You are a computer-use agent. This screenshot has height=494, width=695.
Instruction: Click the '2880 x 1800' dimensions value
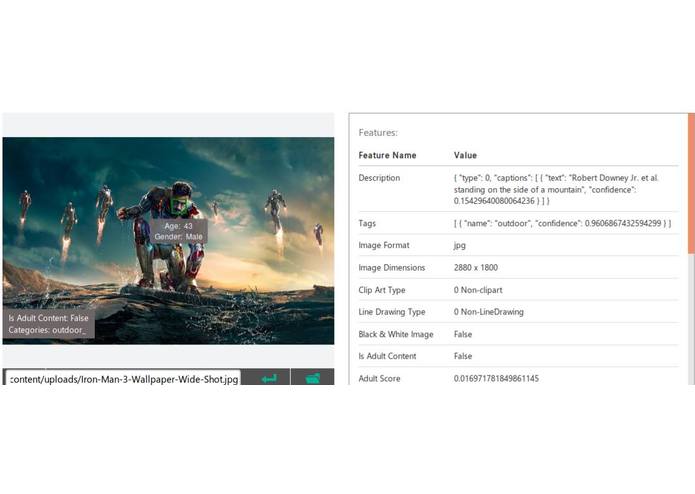coord(476,267)
